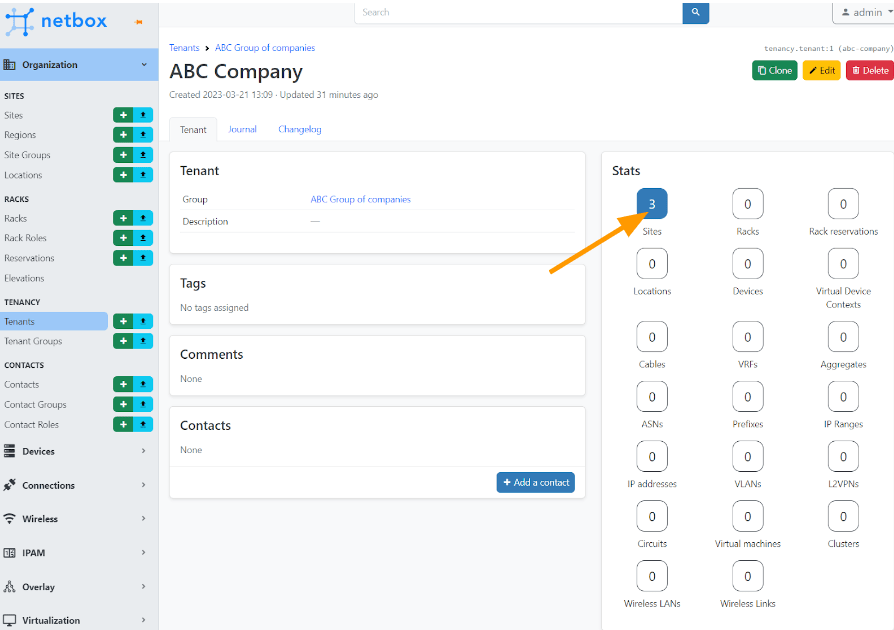Screen dimensions: 894x630
Task: Open Elevations in the sidebar
Action: 24,278
